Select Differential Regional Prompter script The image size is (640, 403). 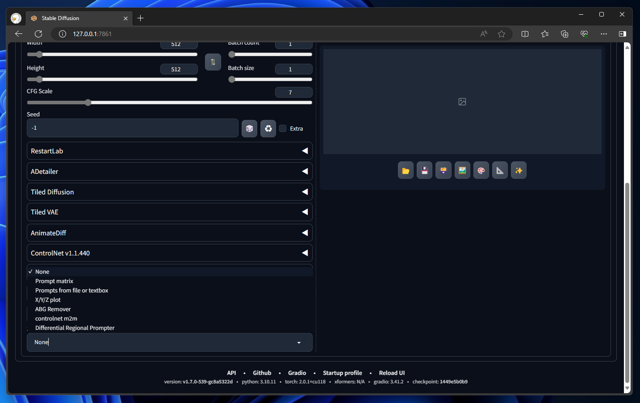169,328
